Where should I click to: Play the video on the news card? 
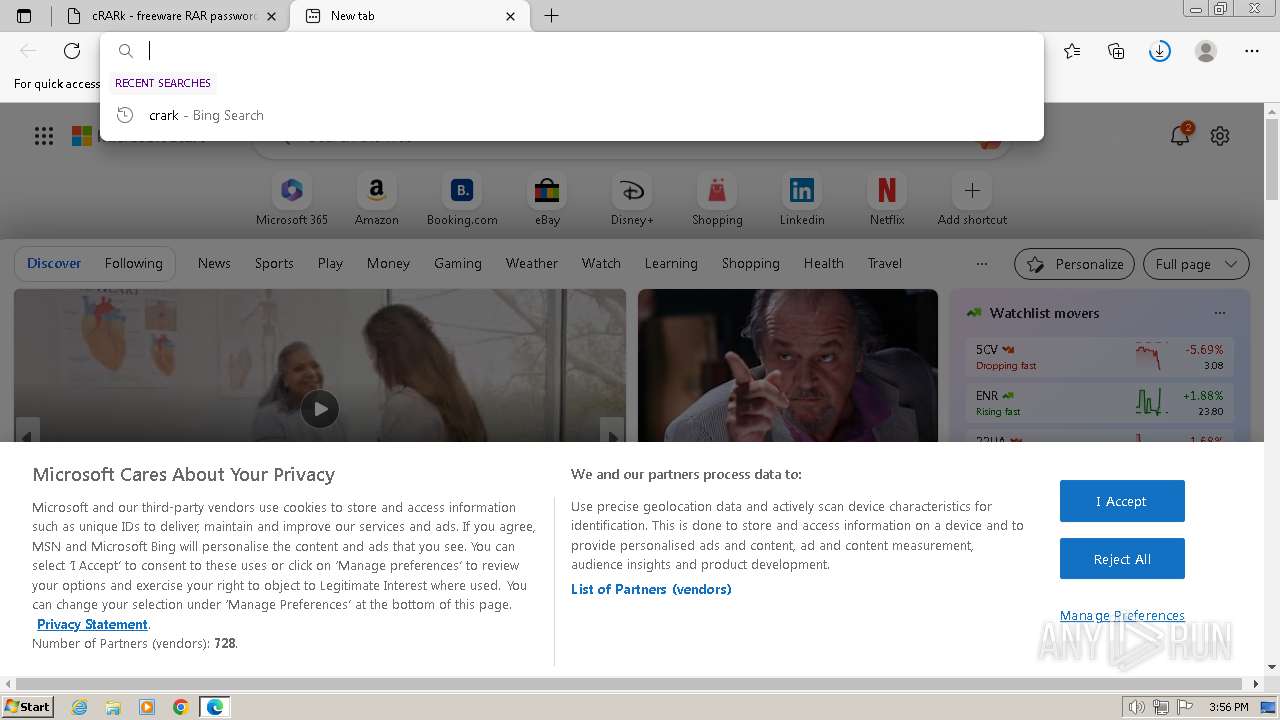pyautogui.click(x=320, y=409)
